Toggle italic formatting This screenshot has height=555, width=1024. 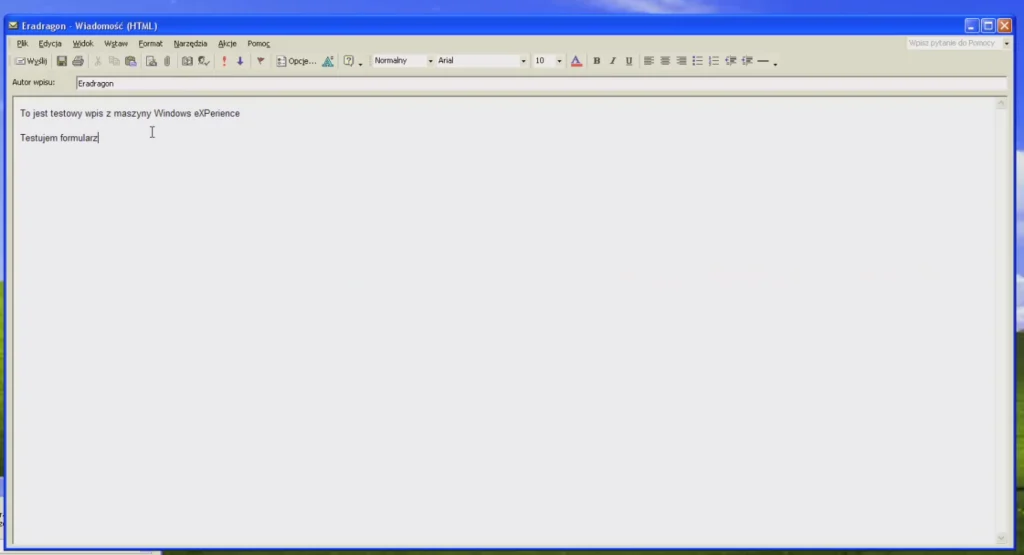click(613, 61)
